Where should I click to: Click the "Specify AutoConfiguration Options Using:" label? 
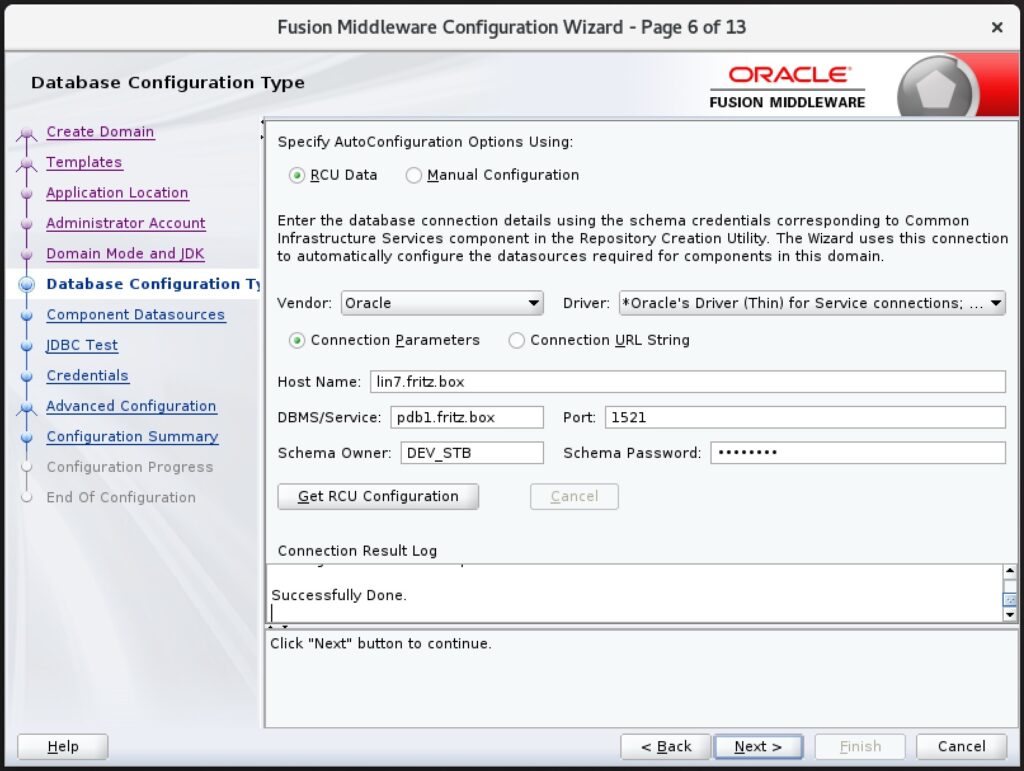(x=425, y=142)
